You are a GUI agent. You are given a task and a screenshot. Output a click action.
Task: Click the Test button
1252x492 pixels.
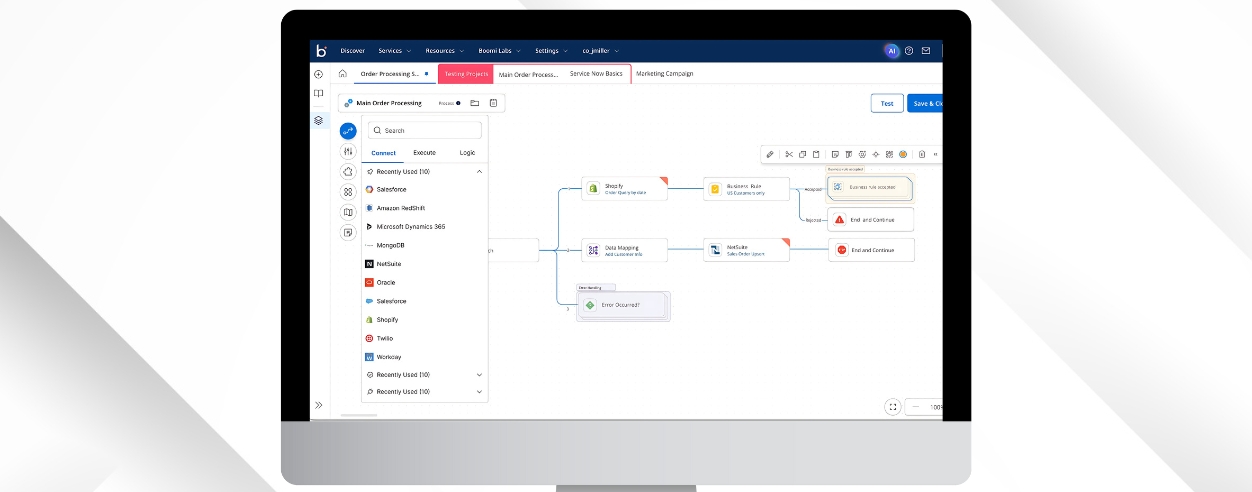tap(886, 103)
